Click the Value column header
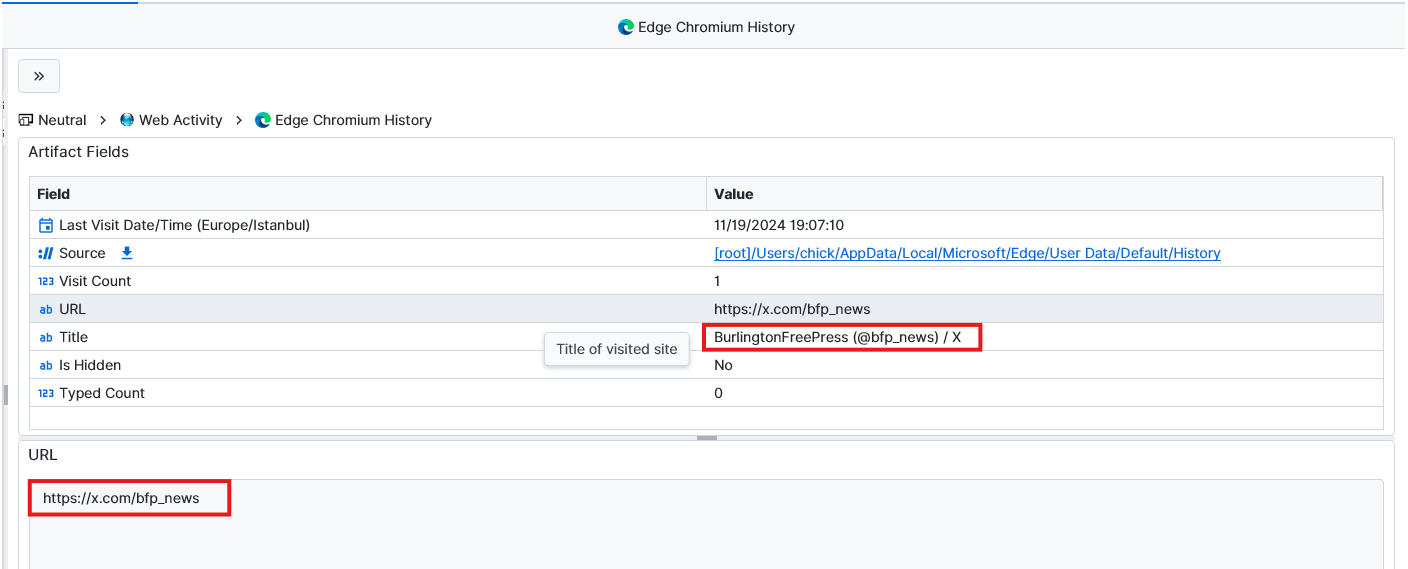This screenshot has width=1408, height=569. point(733,194)
